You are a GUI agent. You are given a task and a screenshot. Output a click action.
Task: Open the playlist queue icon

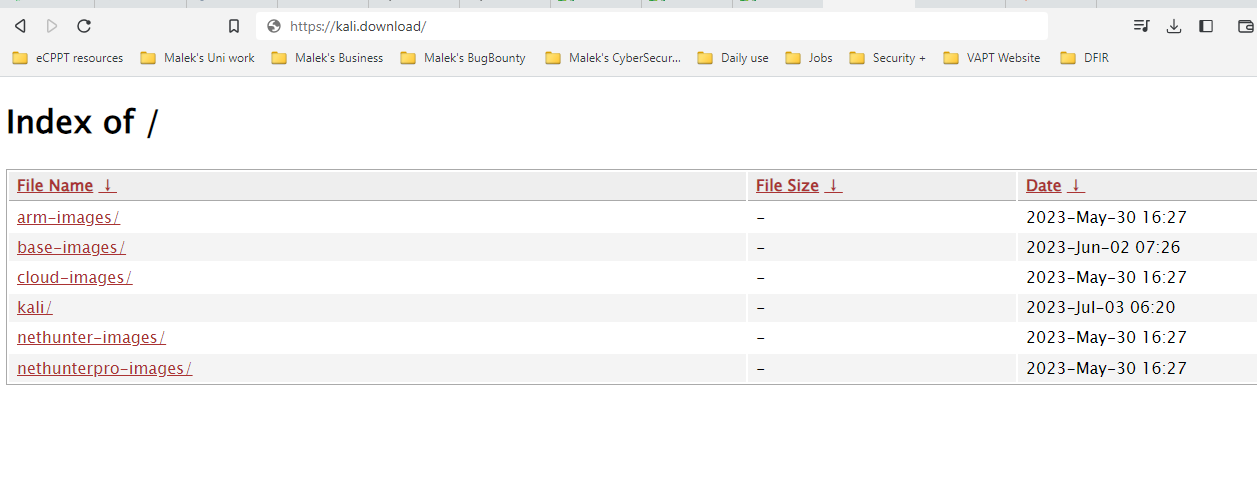pos(1141,26)
